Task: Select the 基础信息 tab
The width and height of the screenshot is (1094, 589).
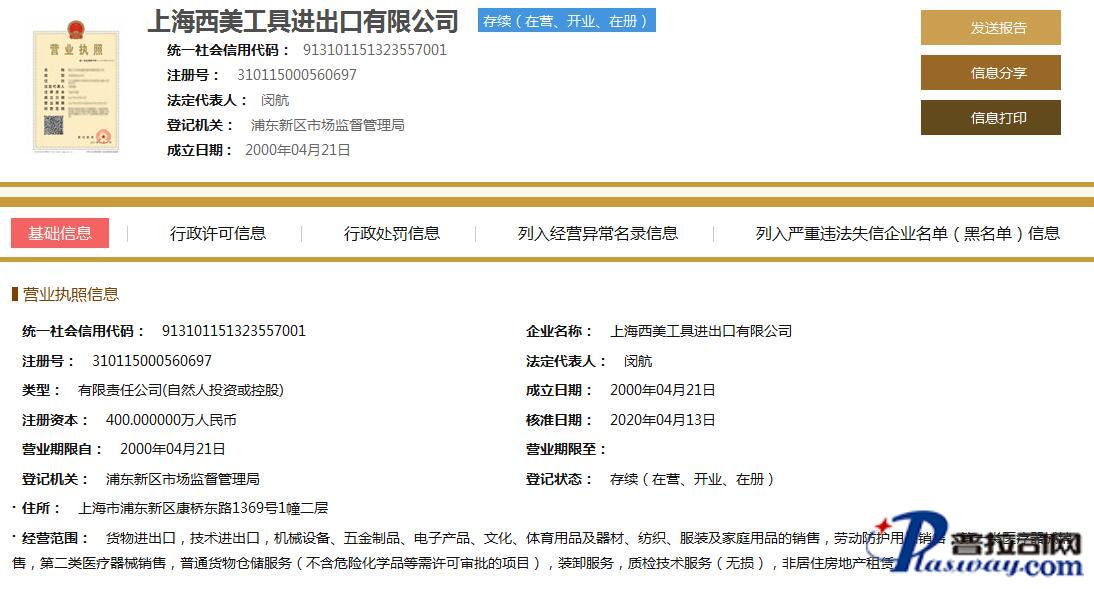Action: pyautogui.click(x=60, y=233)
